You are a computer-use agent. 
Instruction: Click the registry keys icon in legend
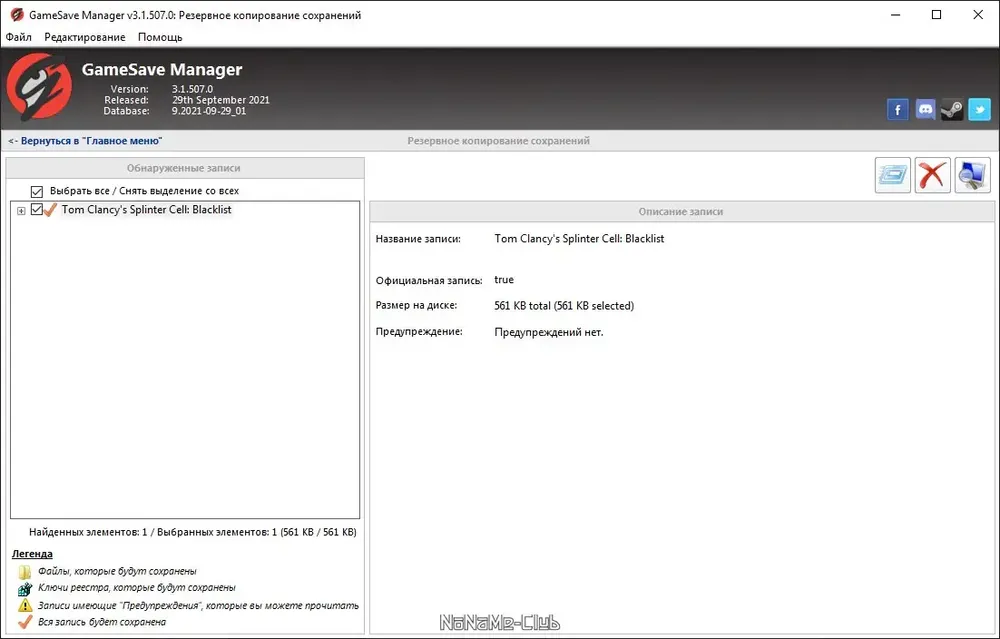pyautogui.click(x=25, y=588)
